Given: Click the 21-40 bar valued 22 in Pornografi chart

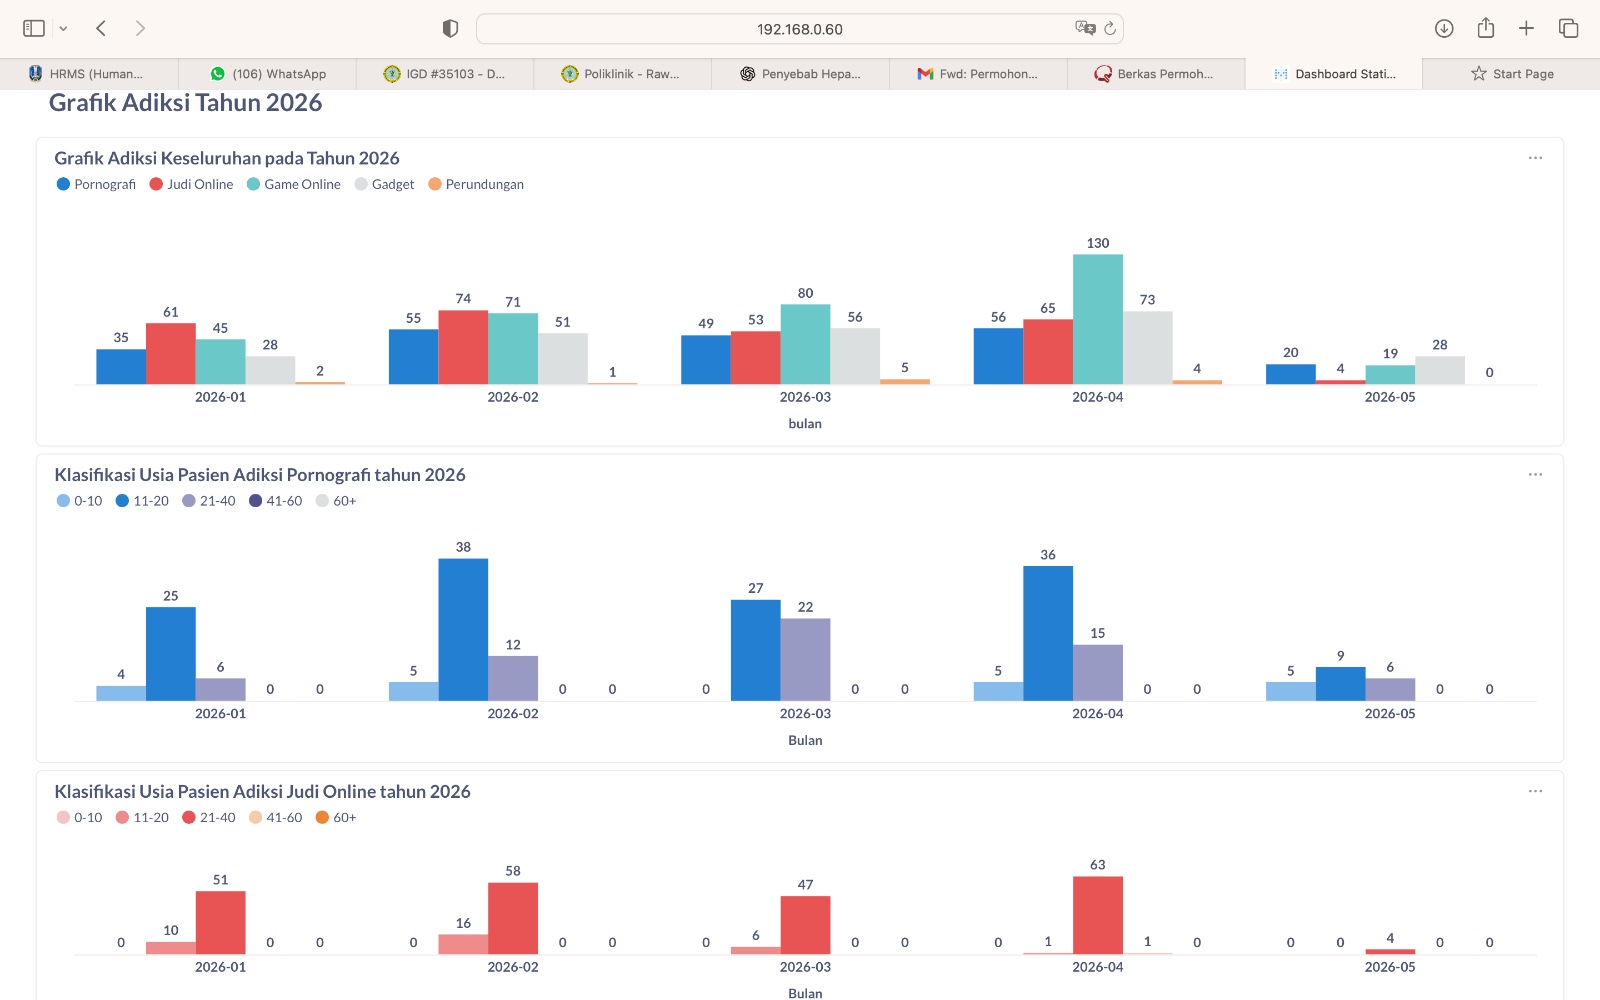Looking at the screenshot, I should (x=805, y=659).
